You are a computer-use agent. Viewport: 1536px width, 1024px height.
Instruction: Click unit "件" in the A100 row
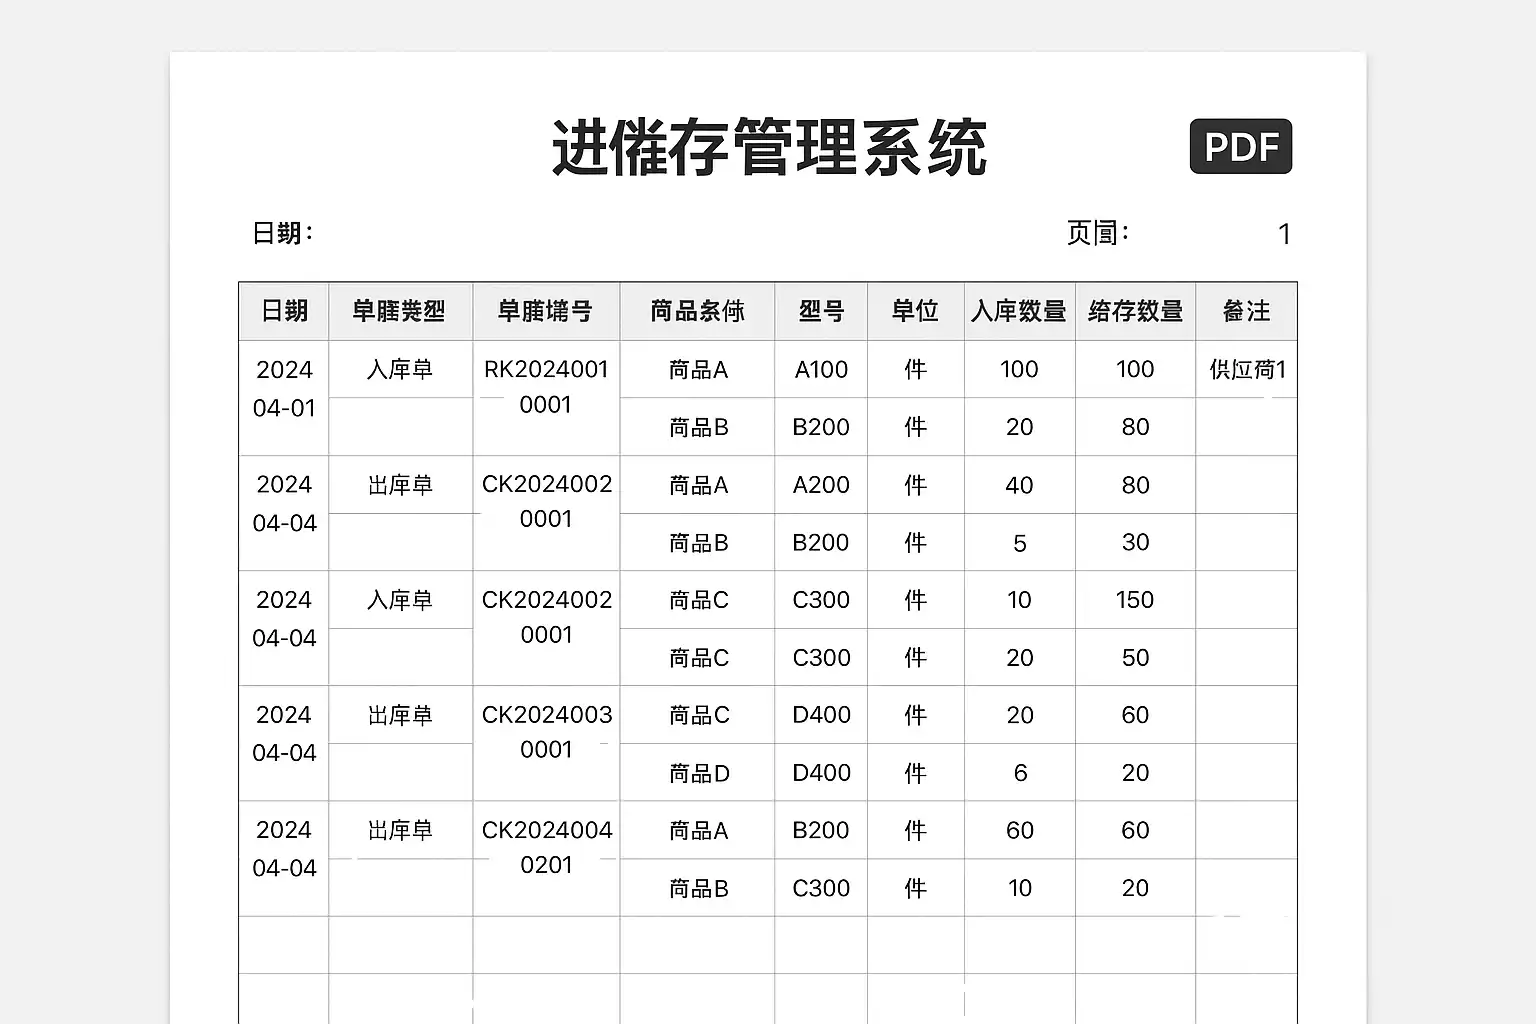click(915, 370)
